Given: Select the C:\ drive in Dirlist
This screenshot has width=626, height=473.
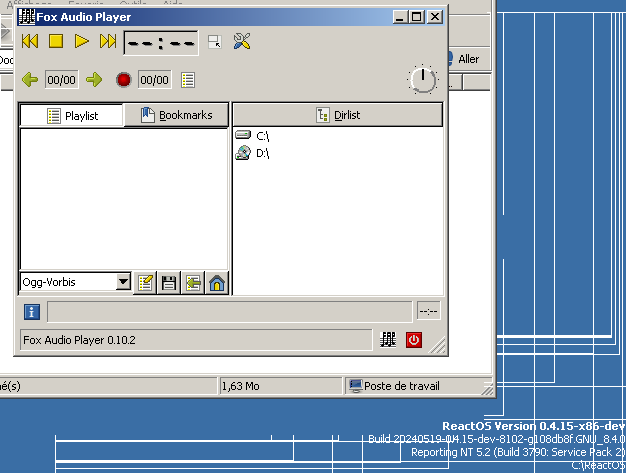Looking at the screenshot, I should click(x=252, y=136).
